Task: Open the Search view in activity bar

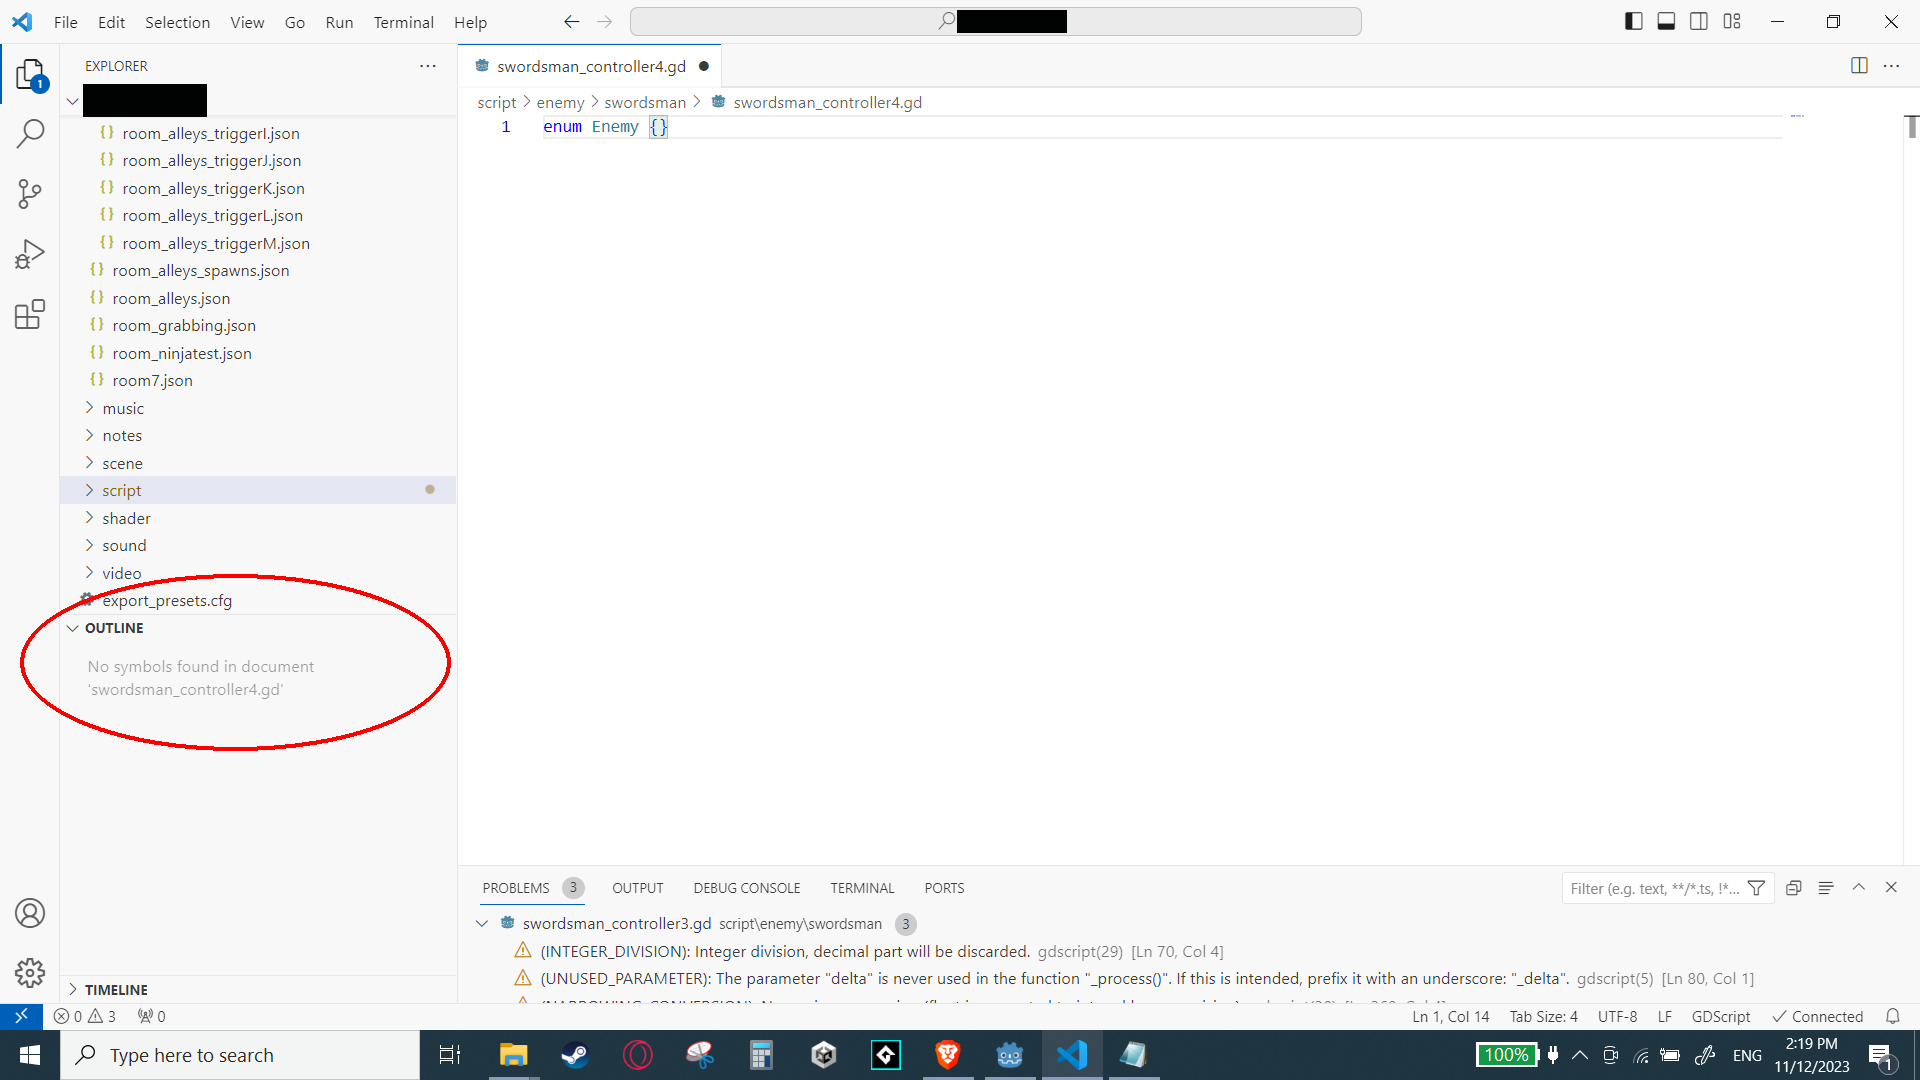Action: 30,133
